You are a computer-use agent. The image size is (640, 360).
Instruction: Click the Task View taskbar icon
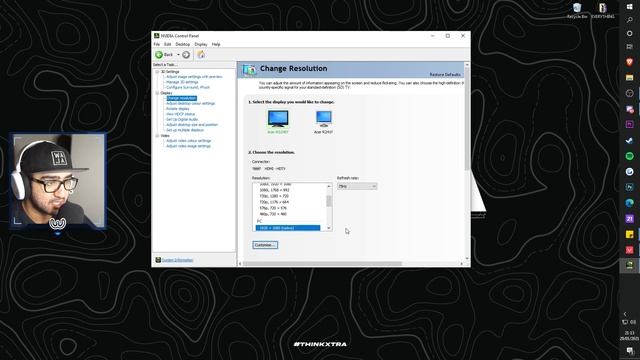[x=629, y=47]
